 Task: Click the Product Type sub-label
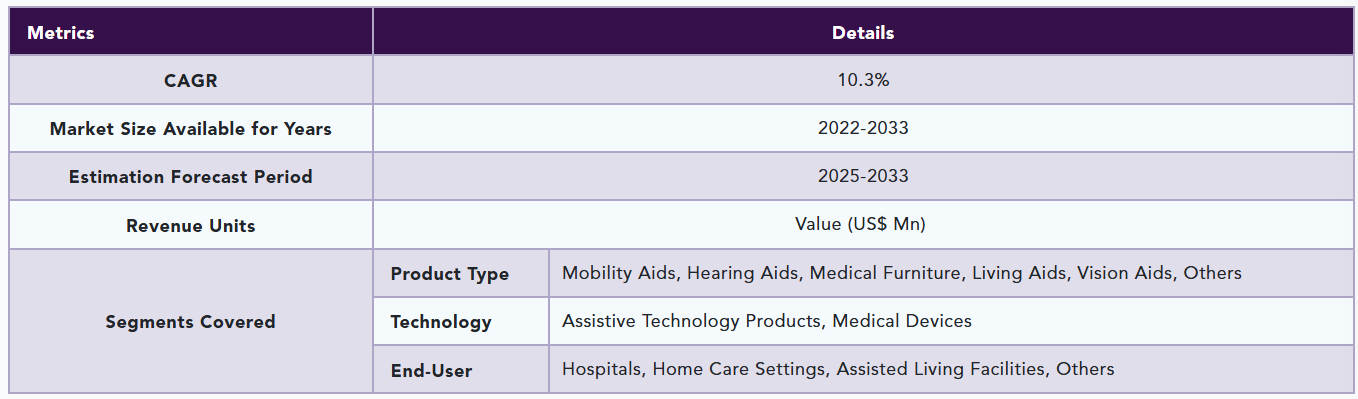pos(450,273)
